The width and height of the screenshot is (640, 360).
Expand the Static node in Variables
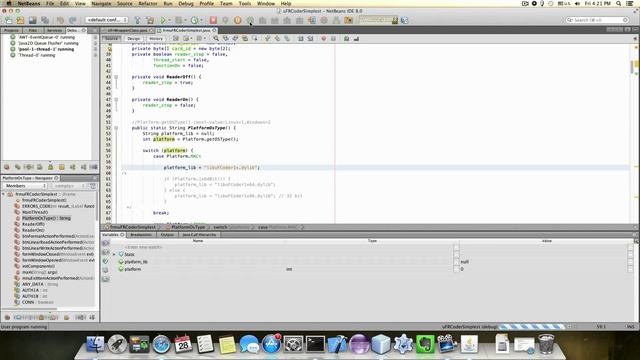114,254
